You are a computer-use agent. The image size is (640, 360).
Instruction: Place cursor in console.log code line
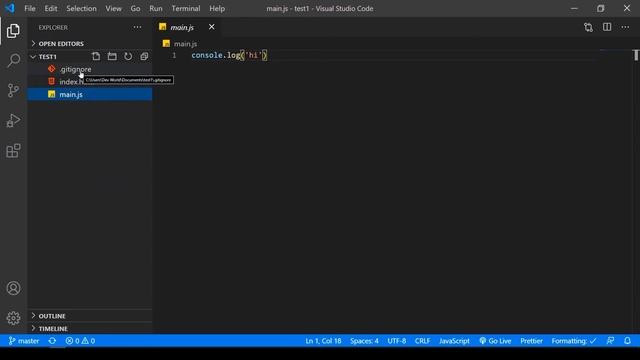pos(229,55)
